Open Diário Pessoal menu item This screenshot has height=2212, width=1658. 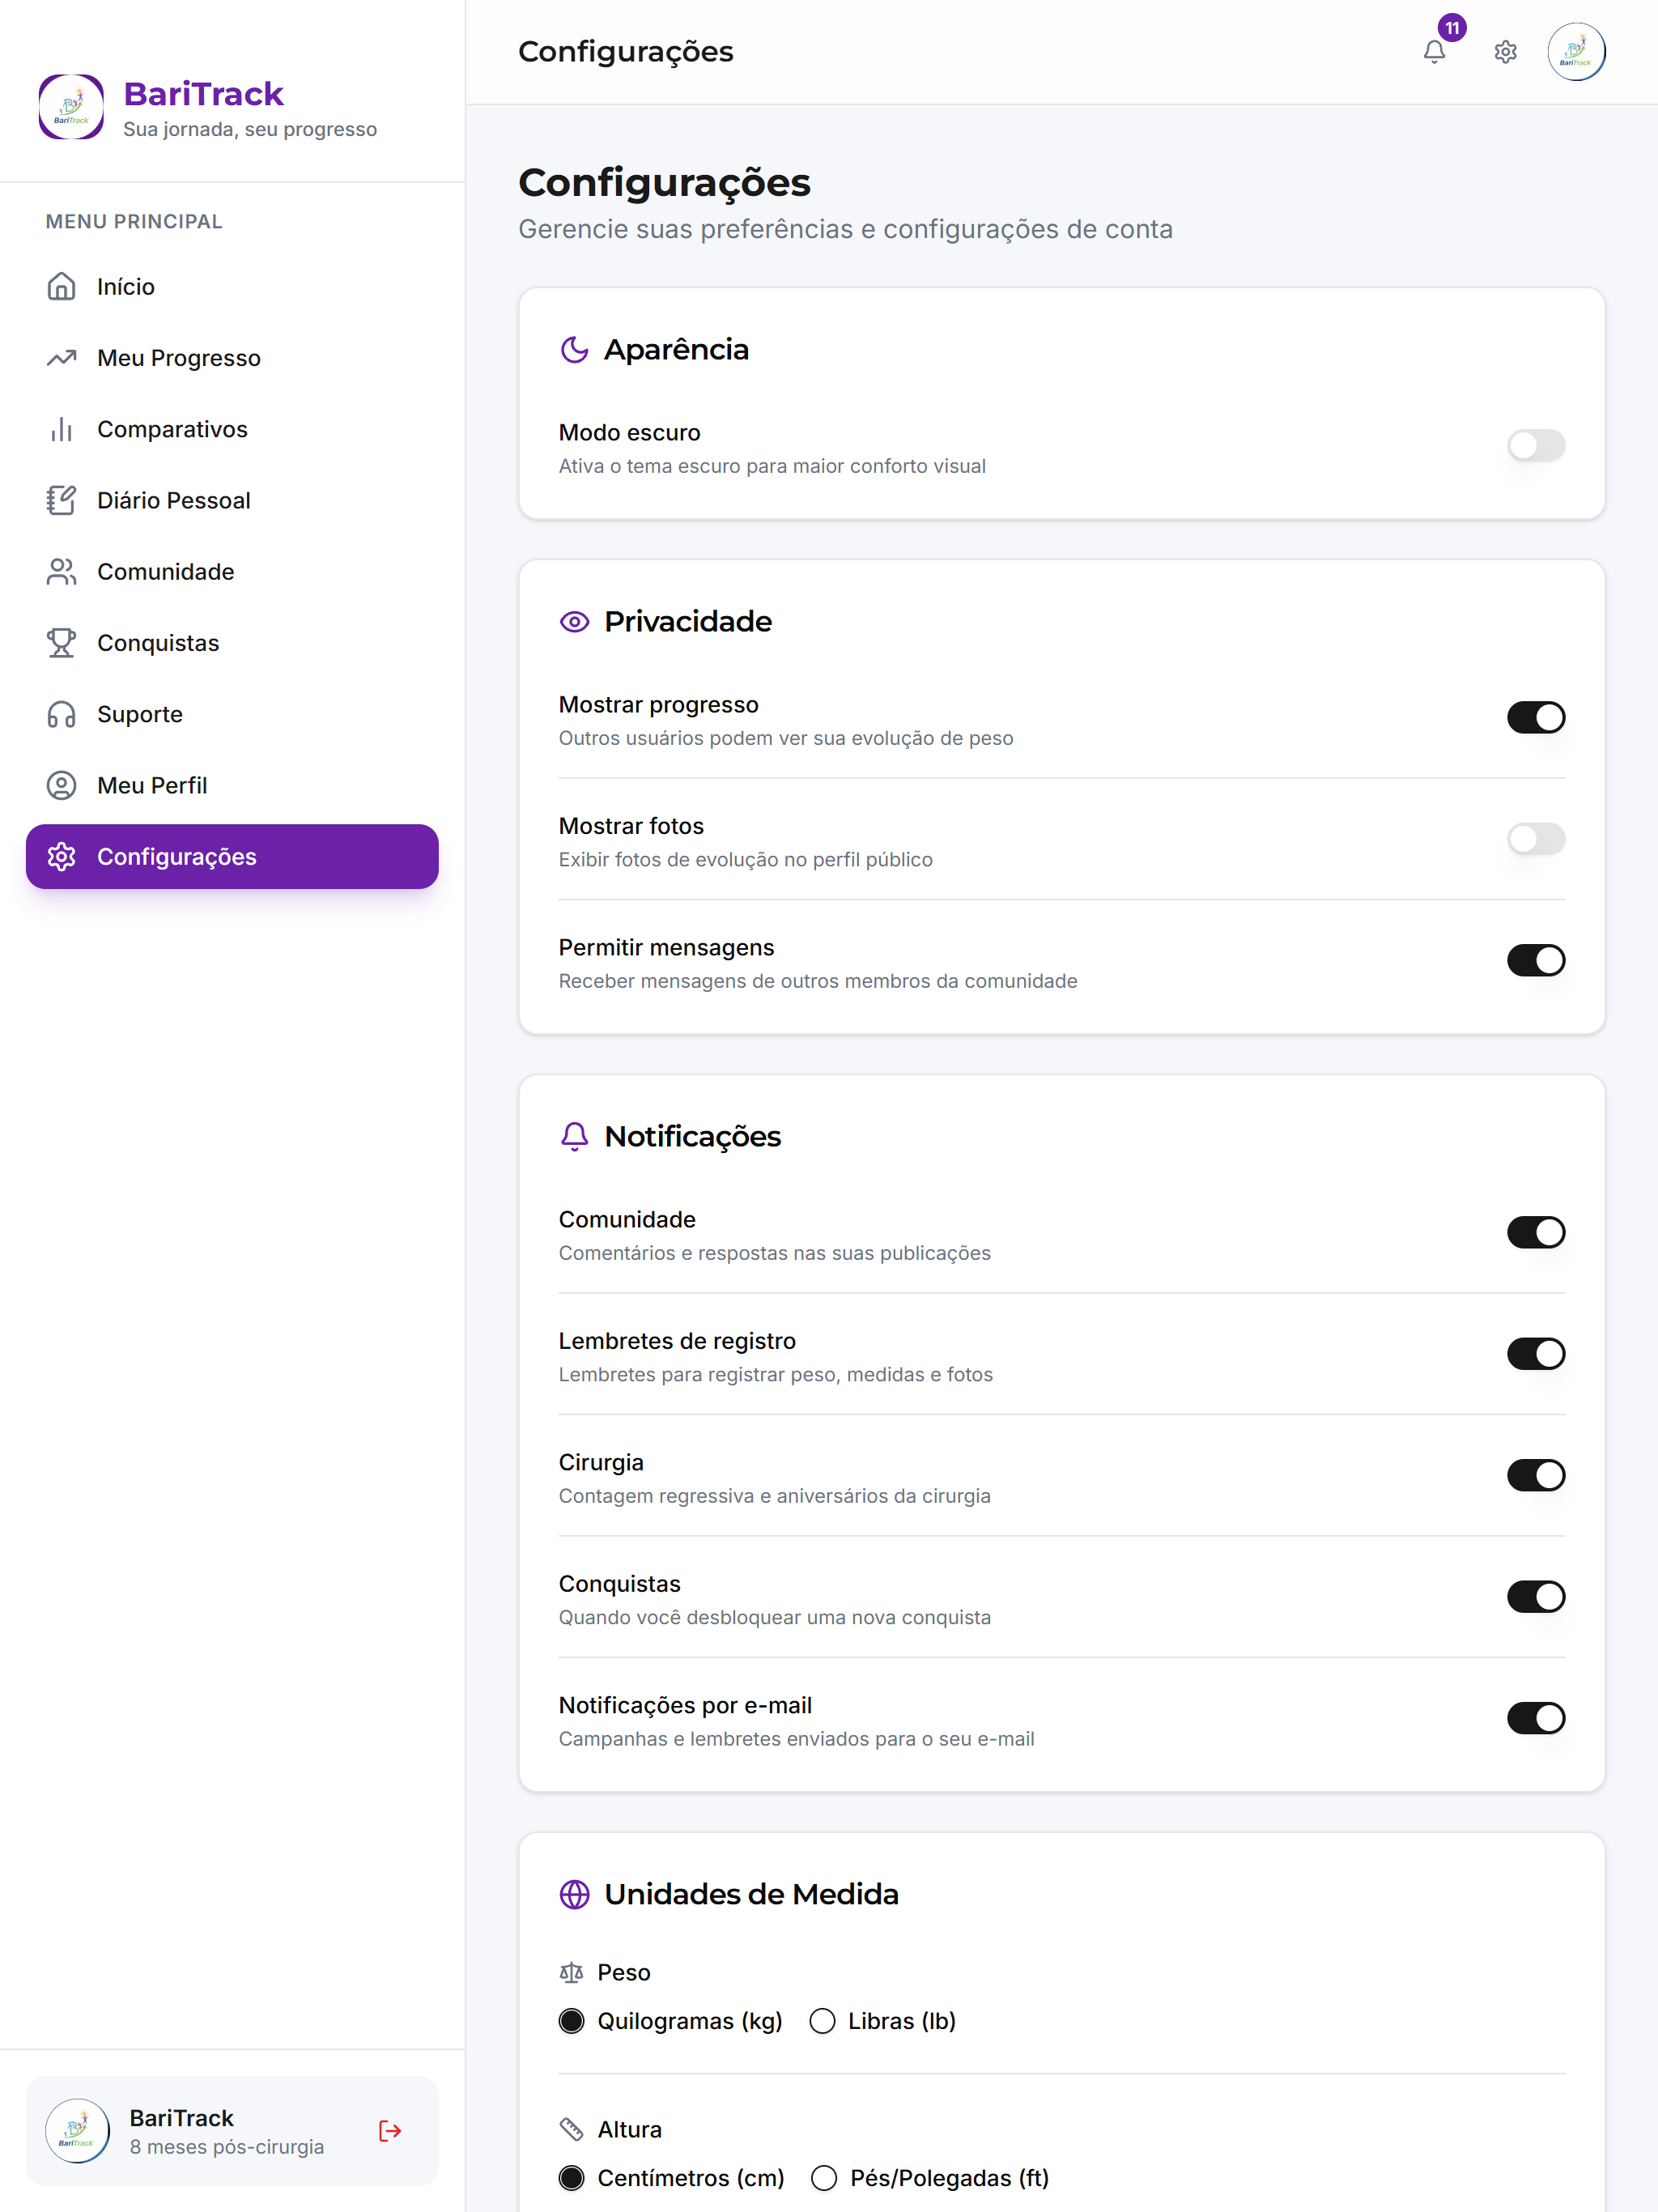(232, 500)
